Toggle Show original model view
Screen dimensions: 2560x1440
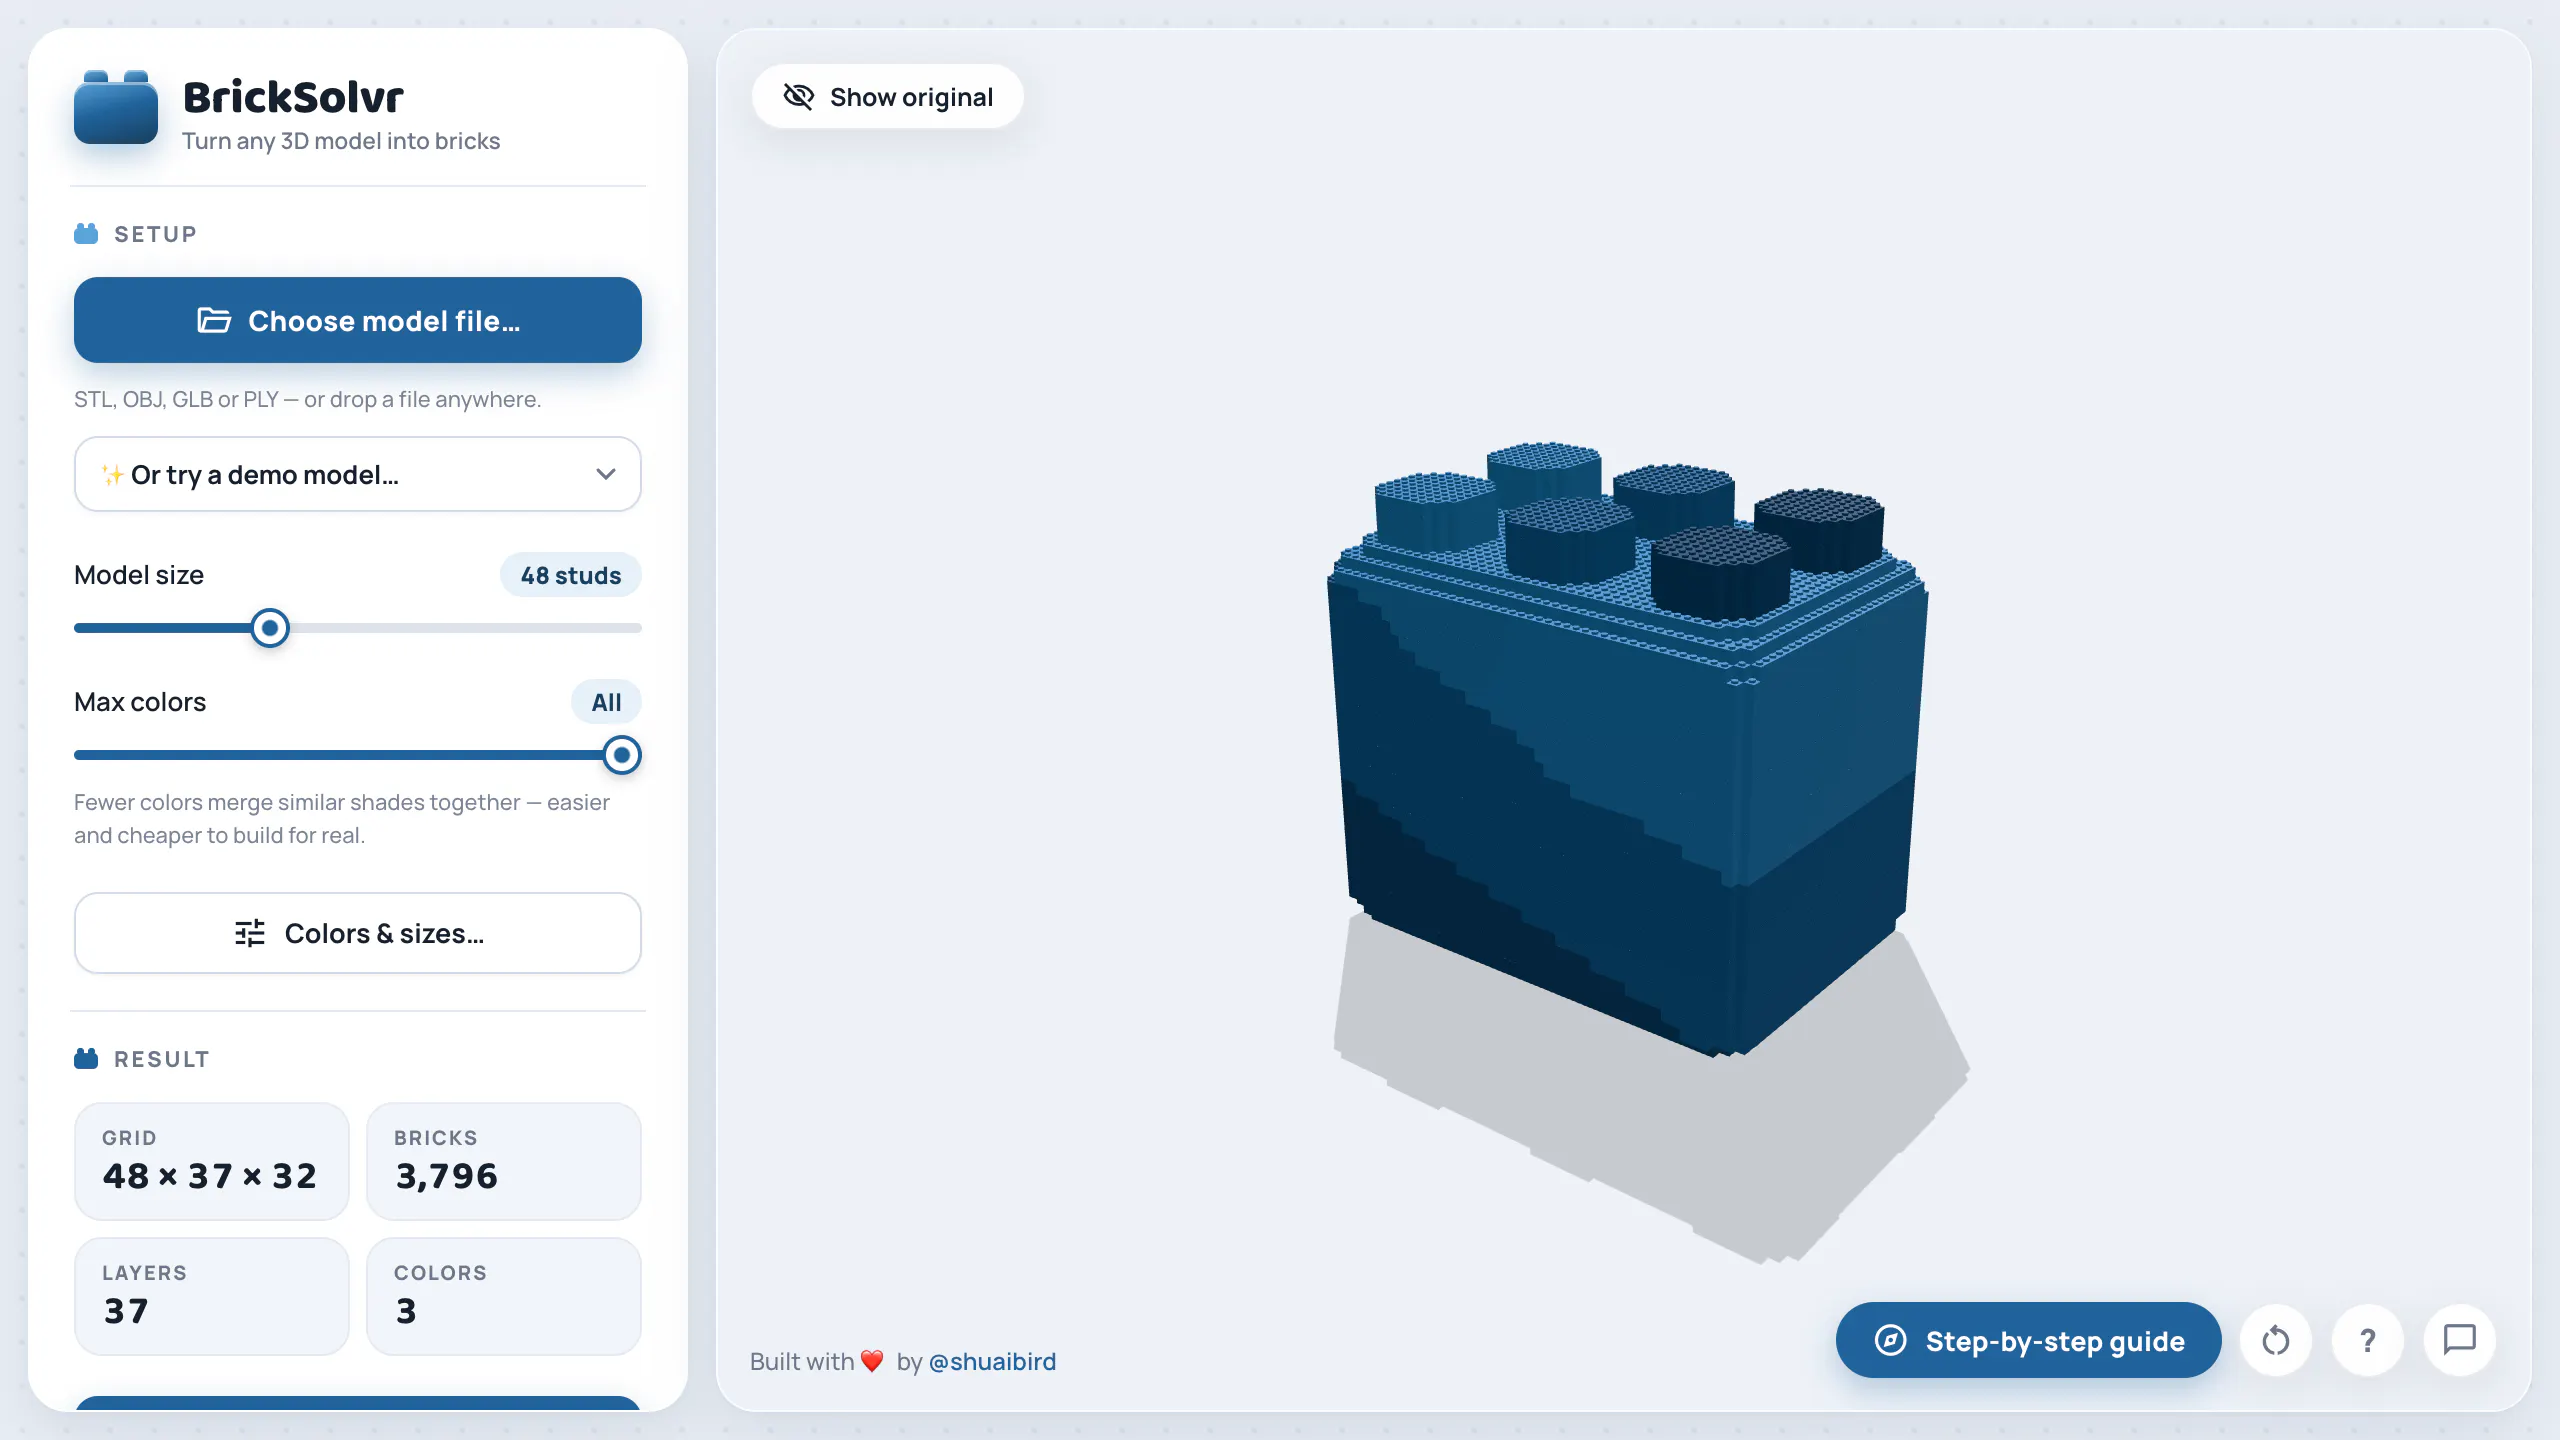(x=888, y=97)
